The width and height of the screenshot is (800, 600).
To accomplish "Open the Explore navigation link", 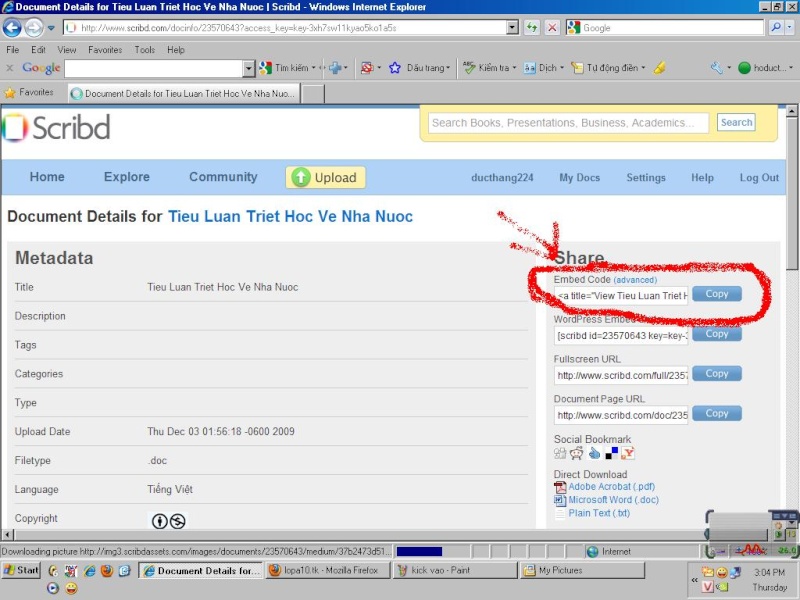I will coord(127,177).
